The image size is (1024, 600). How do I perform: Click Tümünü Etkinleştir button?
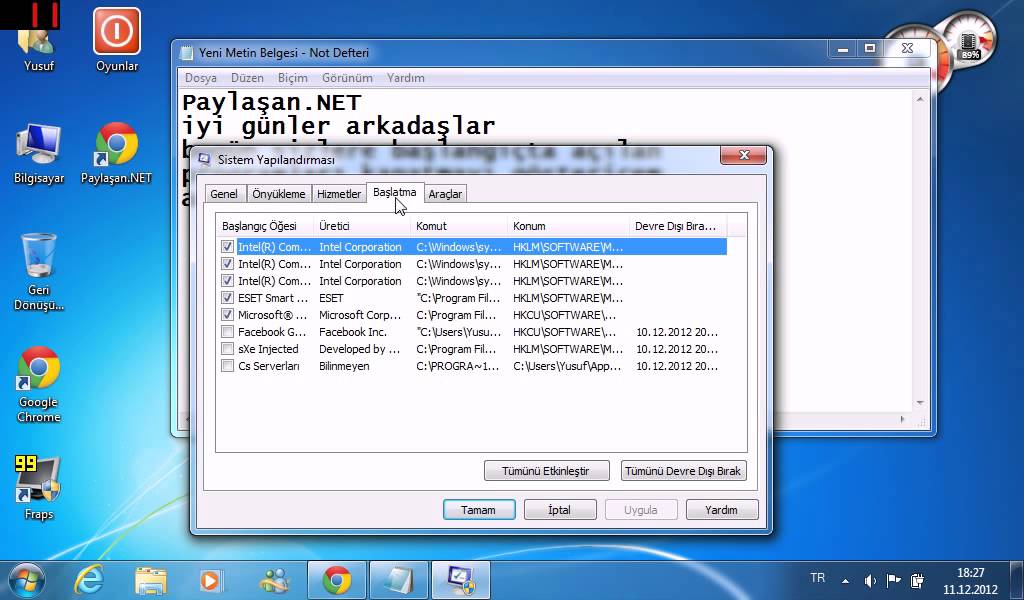pyautogui.click(x=546, y=471)
